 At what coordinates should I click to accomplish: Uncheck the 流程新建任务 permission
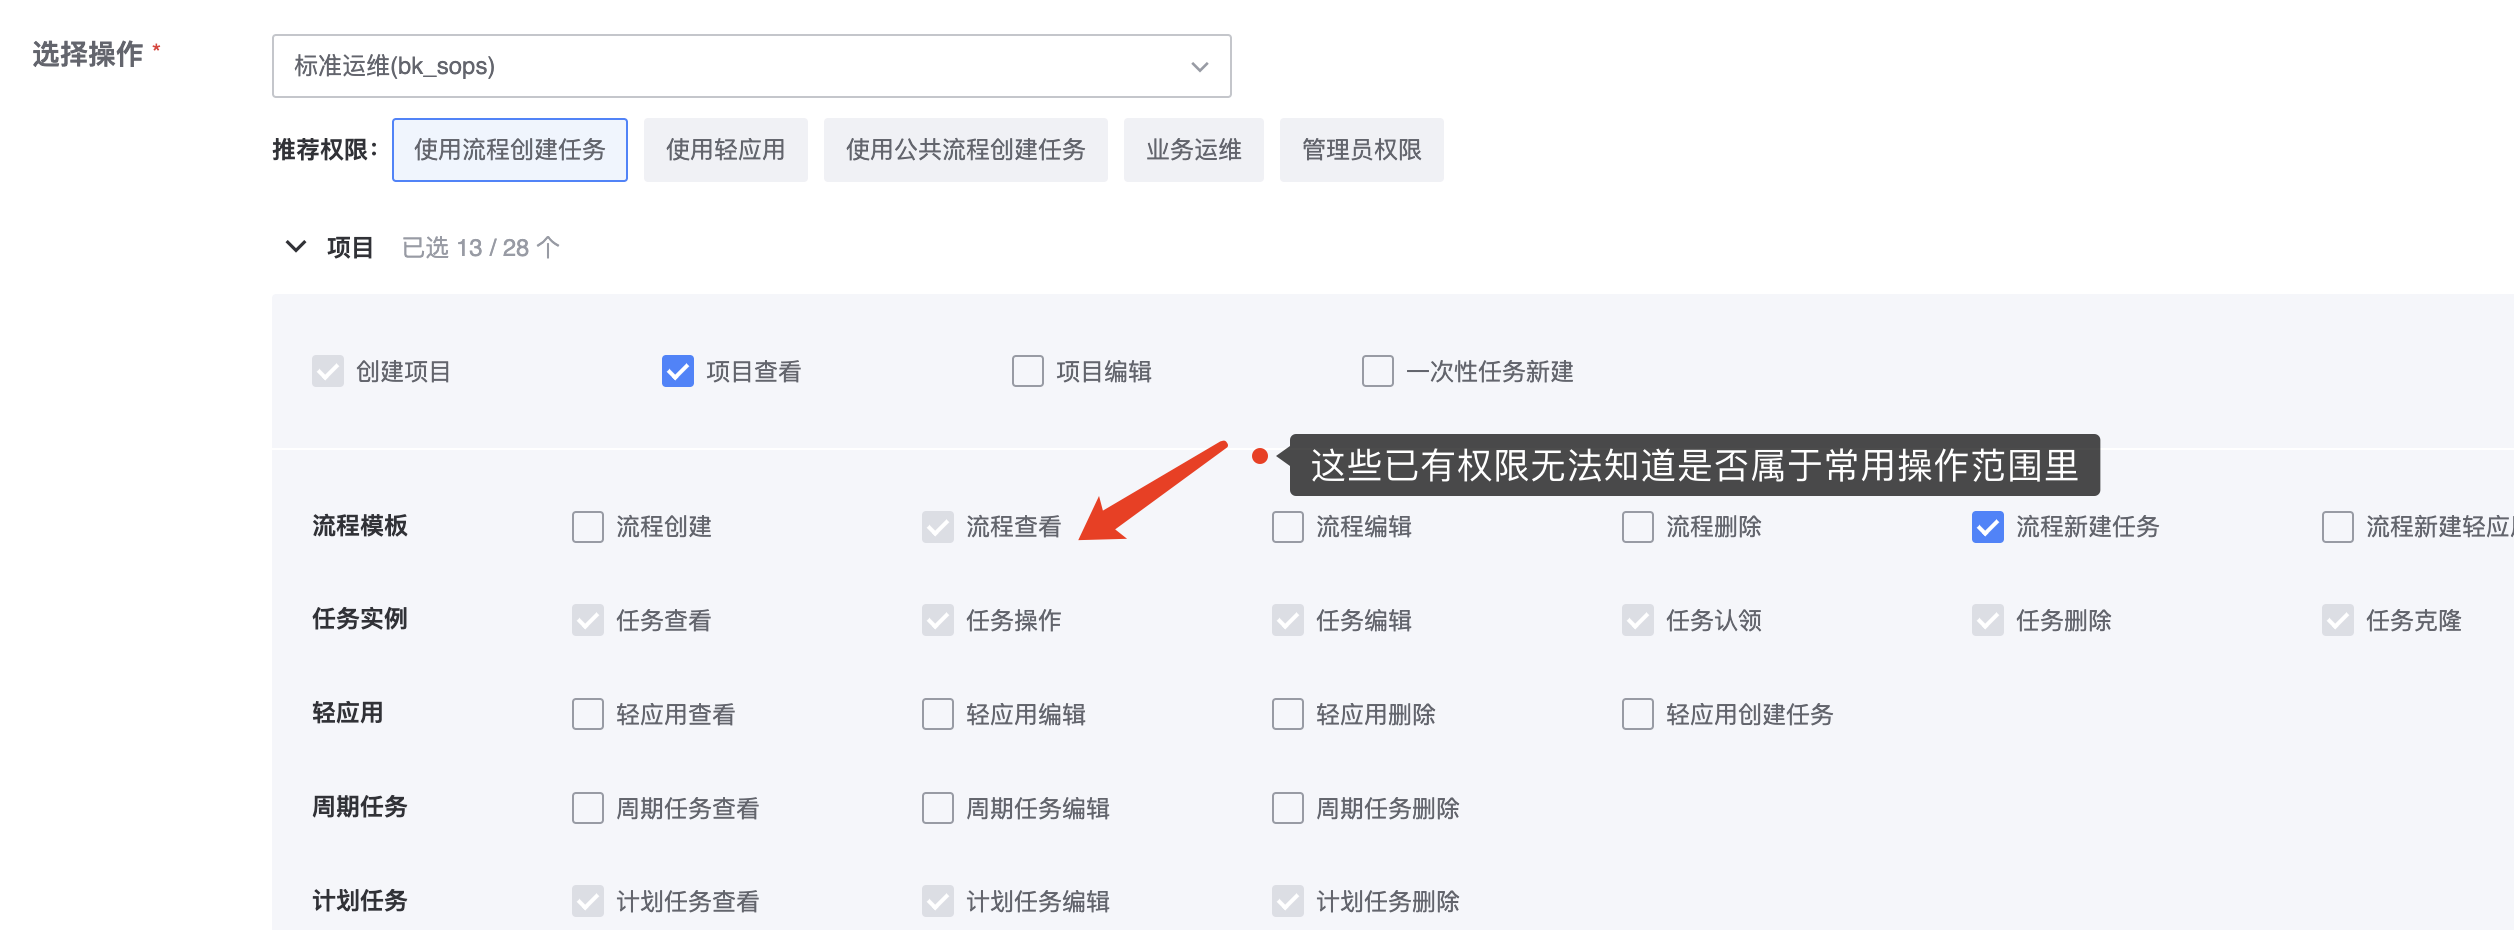point(1986,527)
